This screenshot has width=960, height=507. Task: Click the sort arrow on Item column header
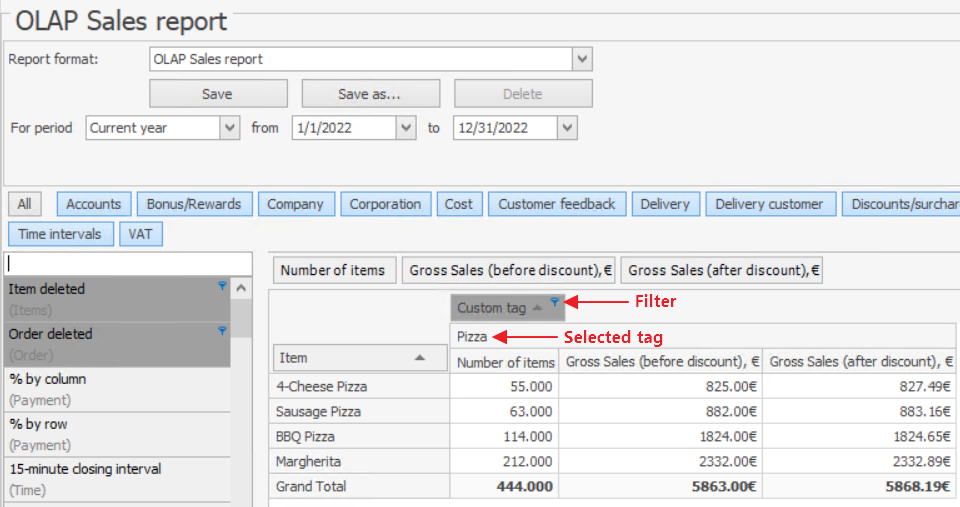coord(419,357)
